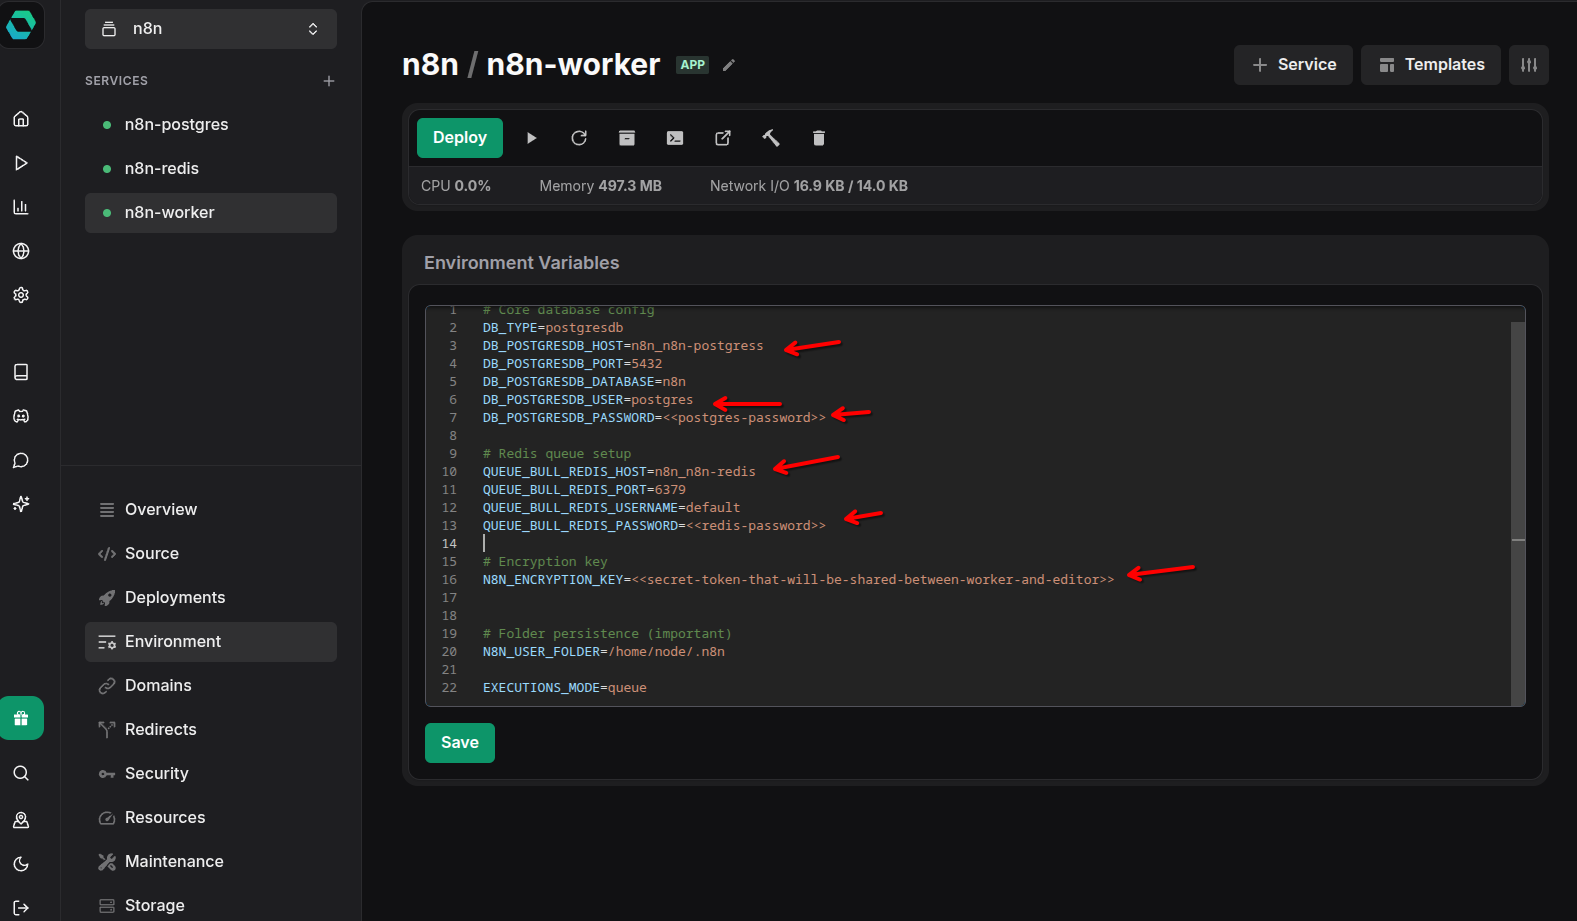Click the sparkle icon in left rail
The height and width of the screenshot is (921, 1577).
pos(21,504)
